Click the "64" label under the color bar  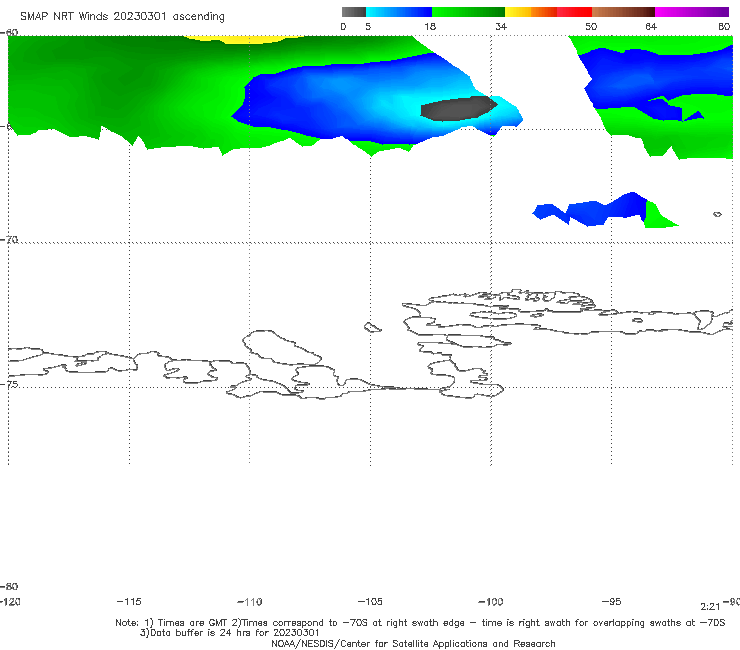[x=651, y=27]
